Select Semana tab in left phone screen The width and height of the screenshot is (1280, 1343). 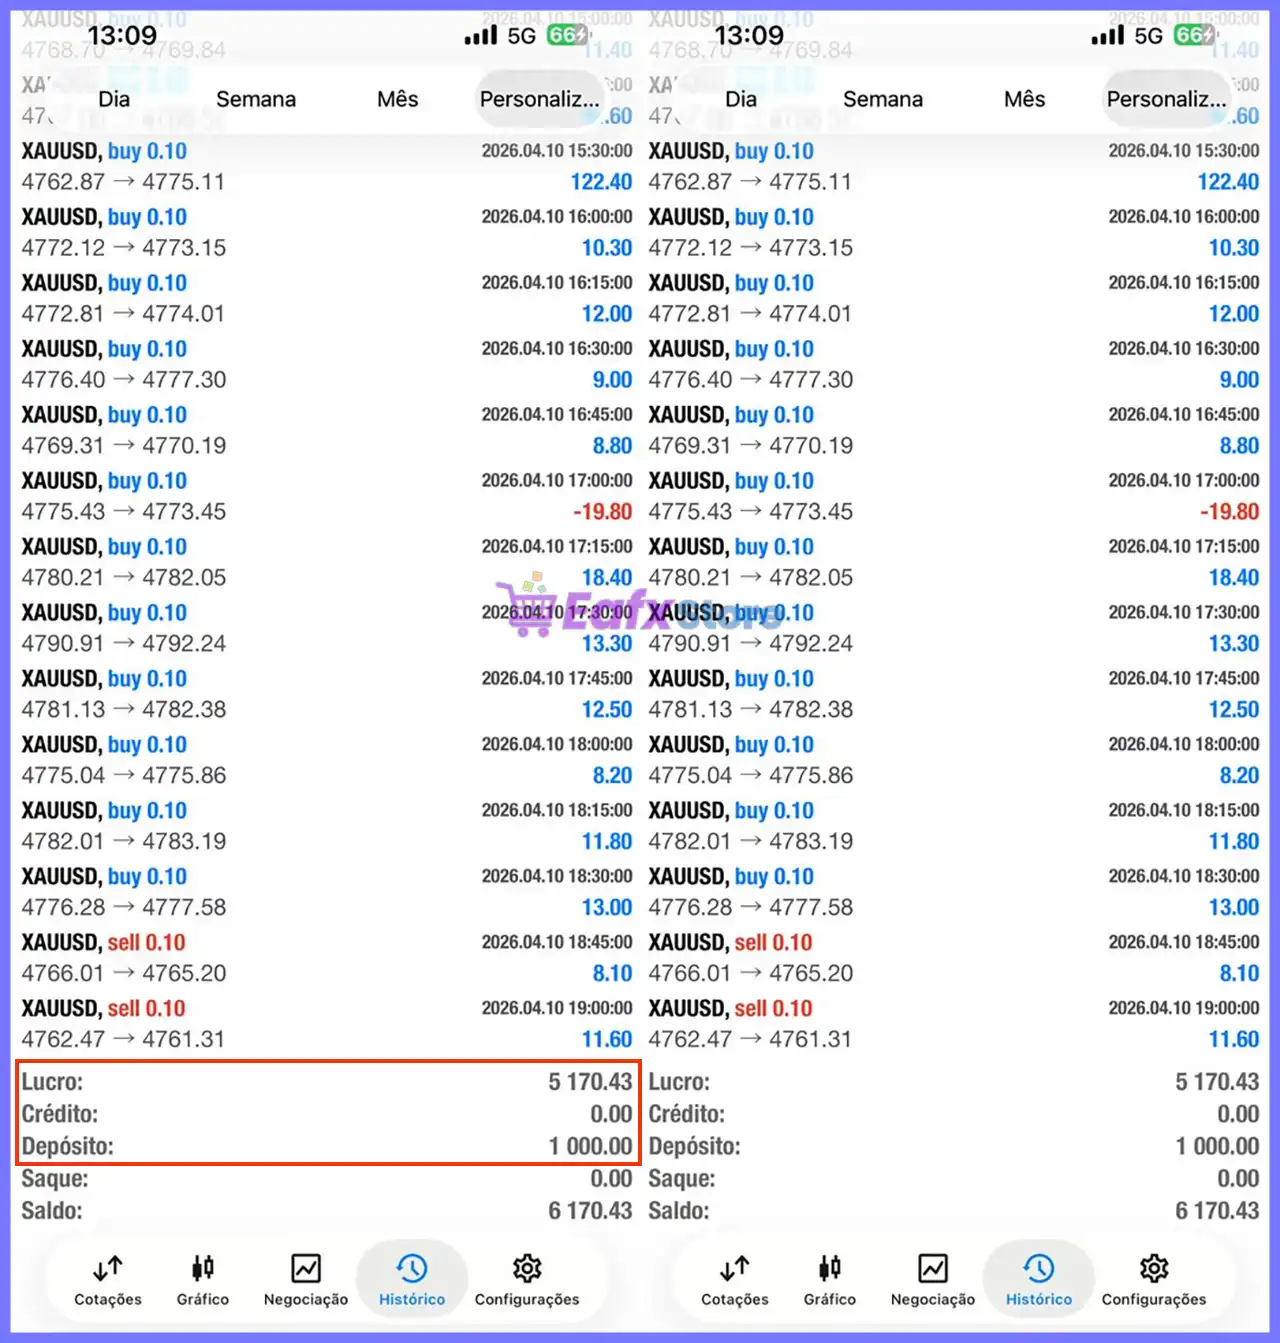click(x=256, y=99)
